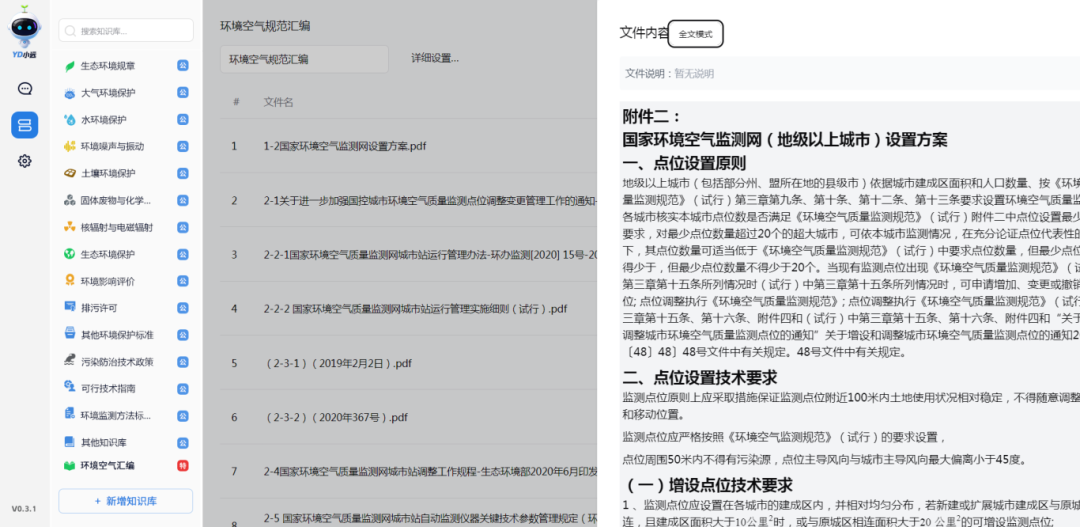
Task: Click the water drop icon beside 水环境保护
Action: [x=70, y=120]
